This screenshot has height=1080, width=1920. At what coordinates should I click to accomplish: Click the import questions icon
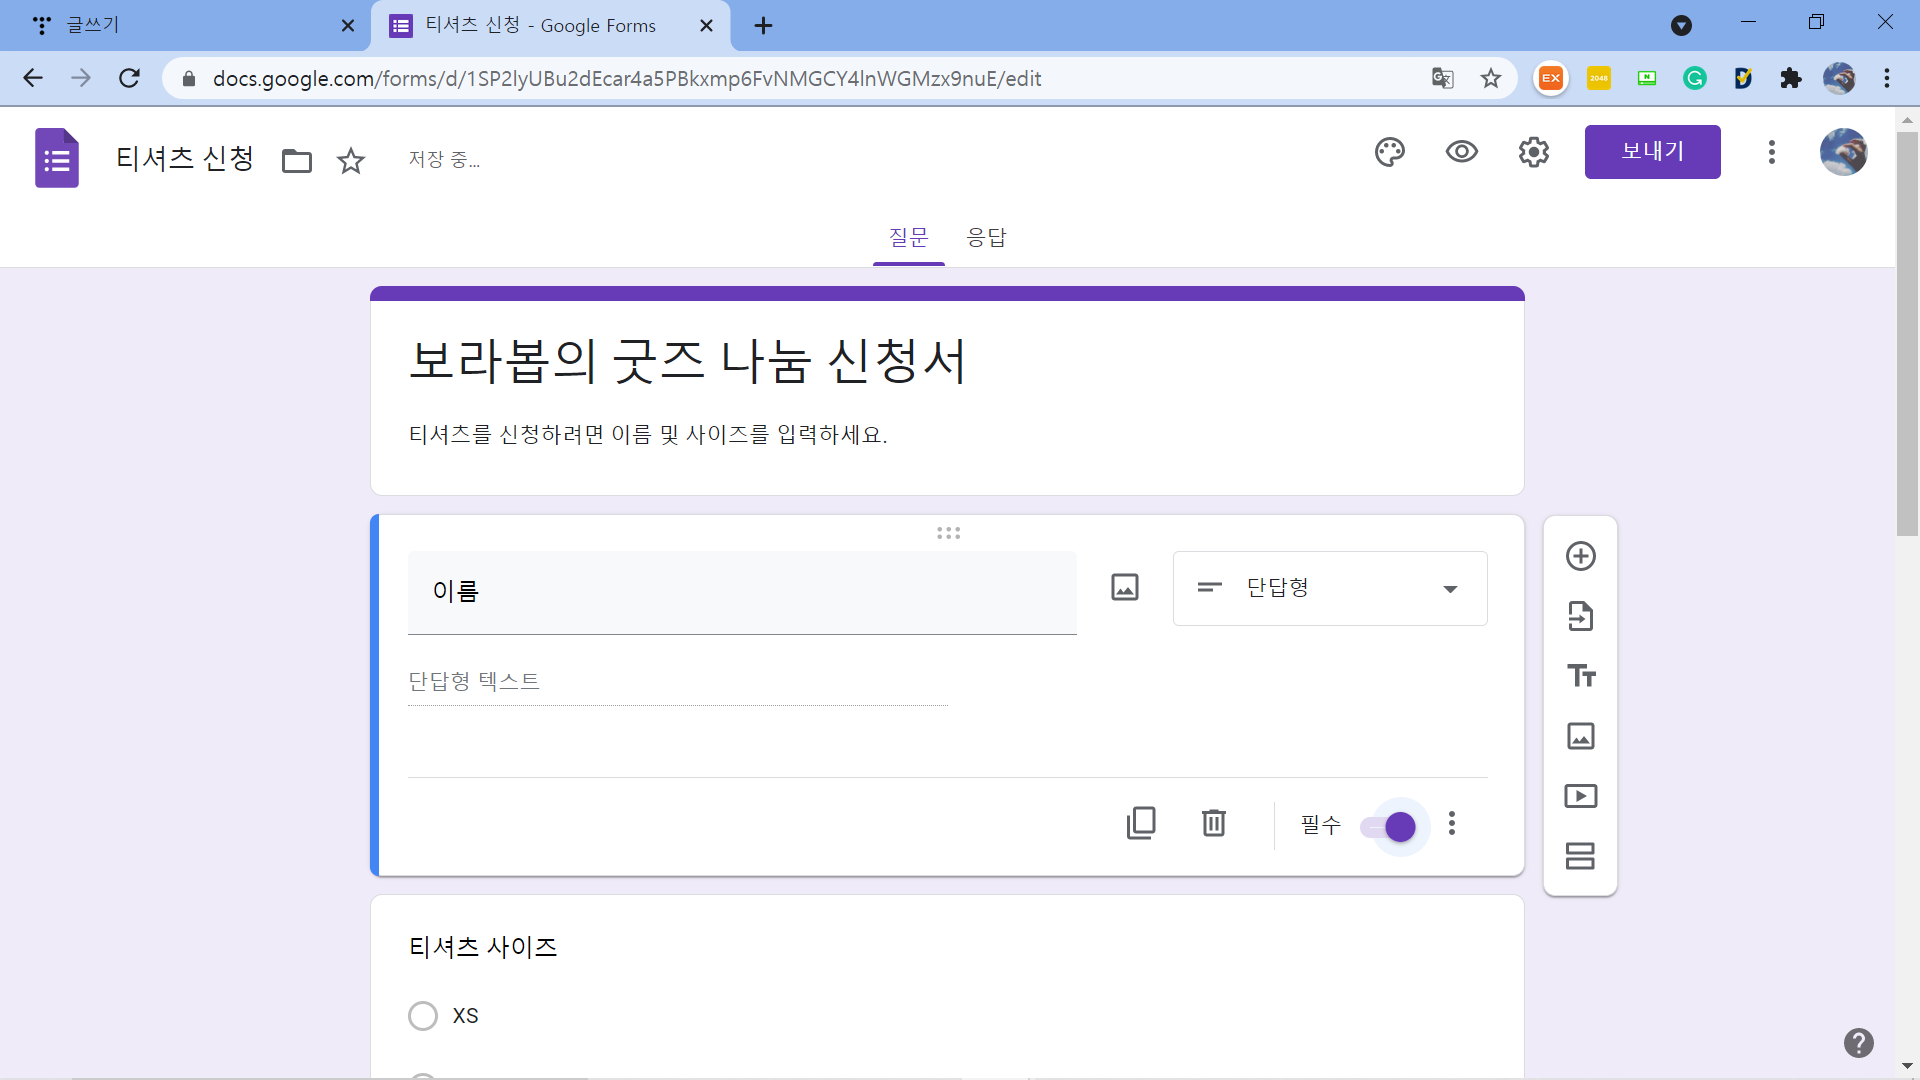[1580, 616]
